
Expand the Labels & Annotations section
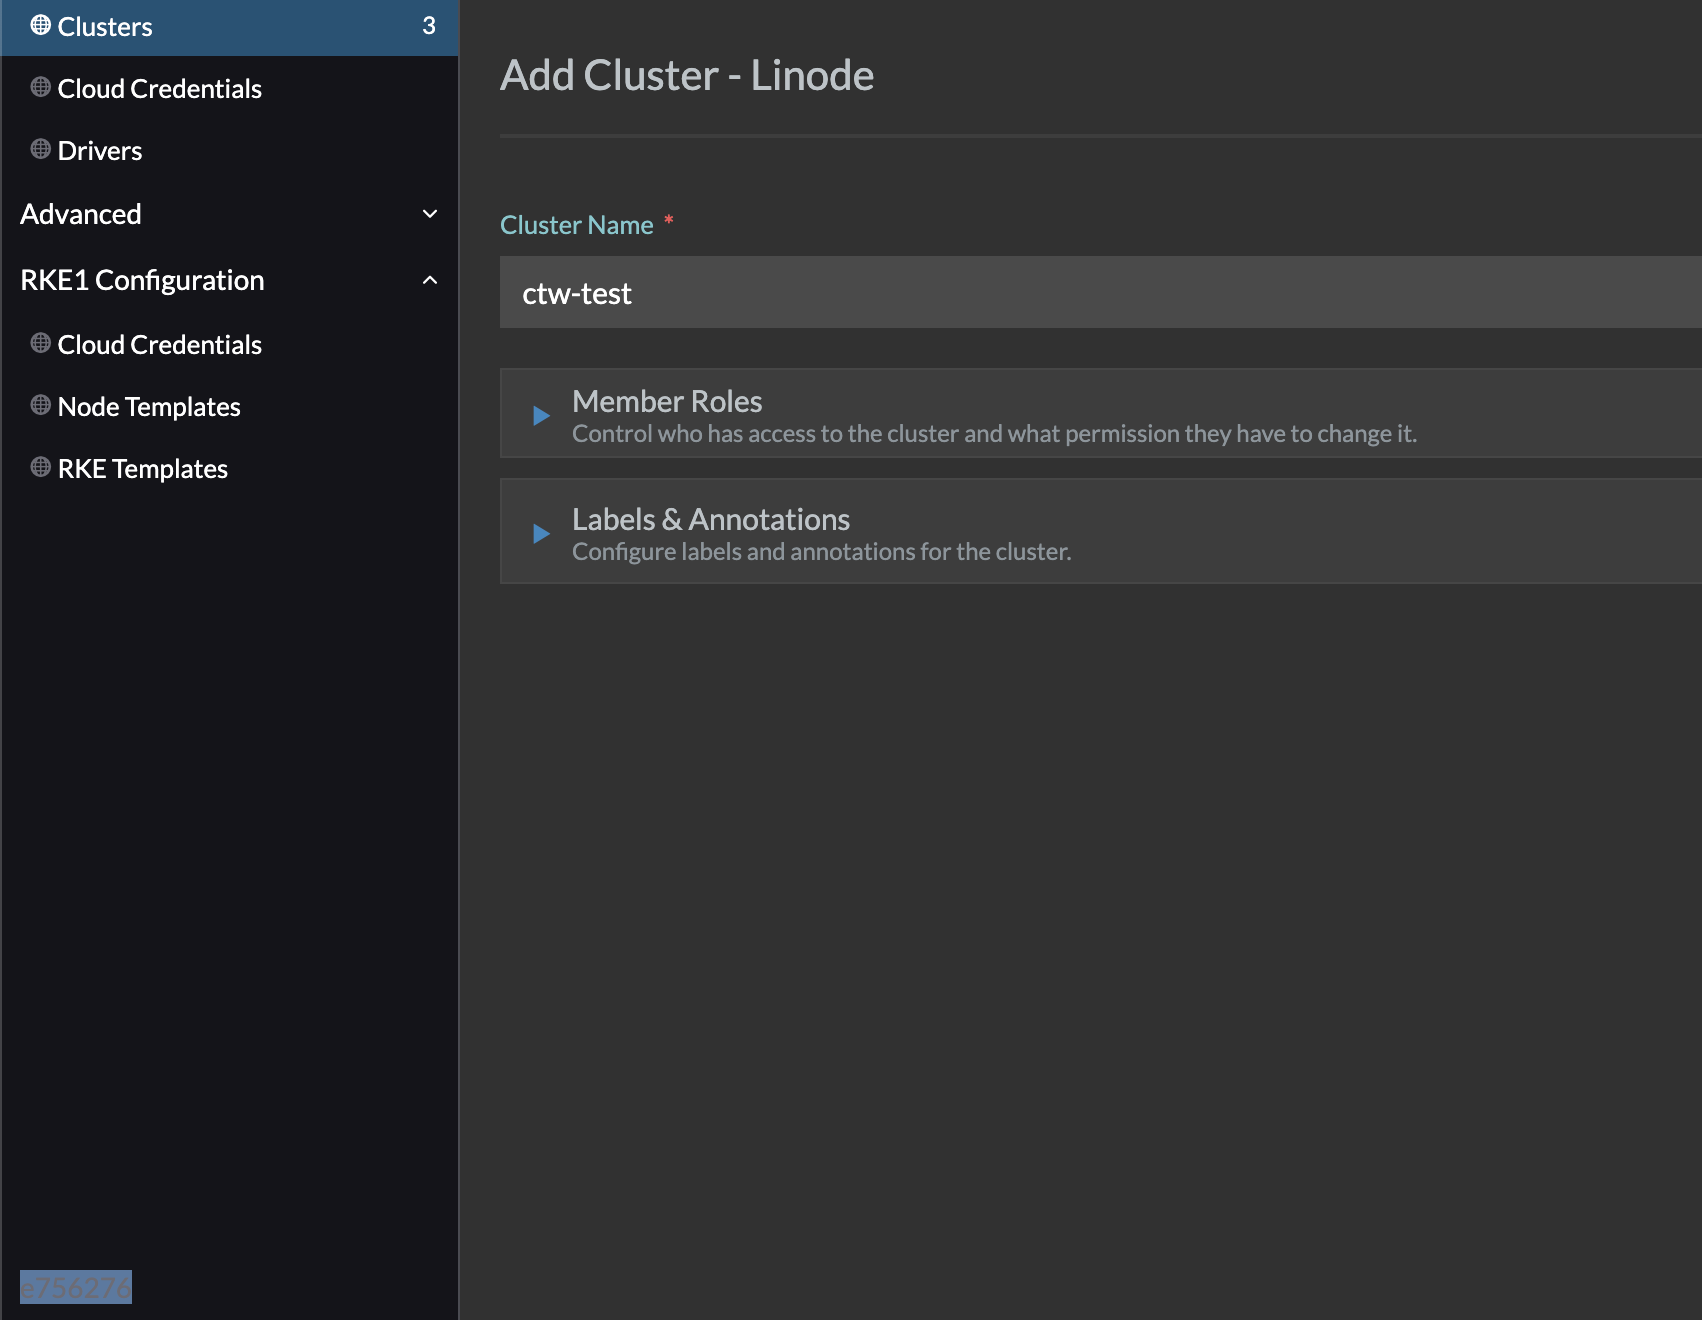(x=710, y=519)
